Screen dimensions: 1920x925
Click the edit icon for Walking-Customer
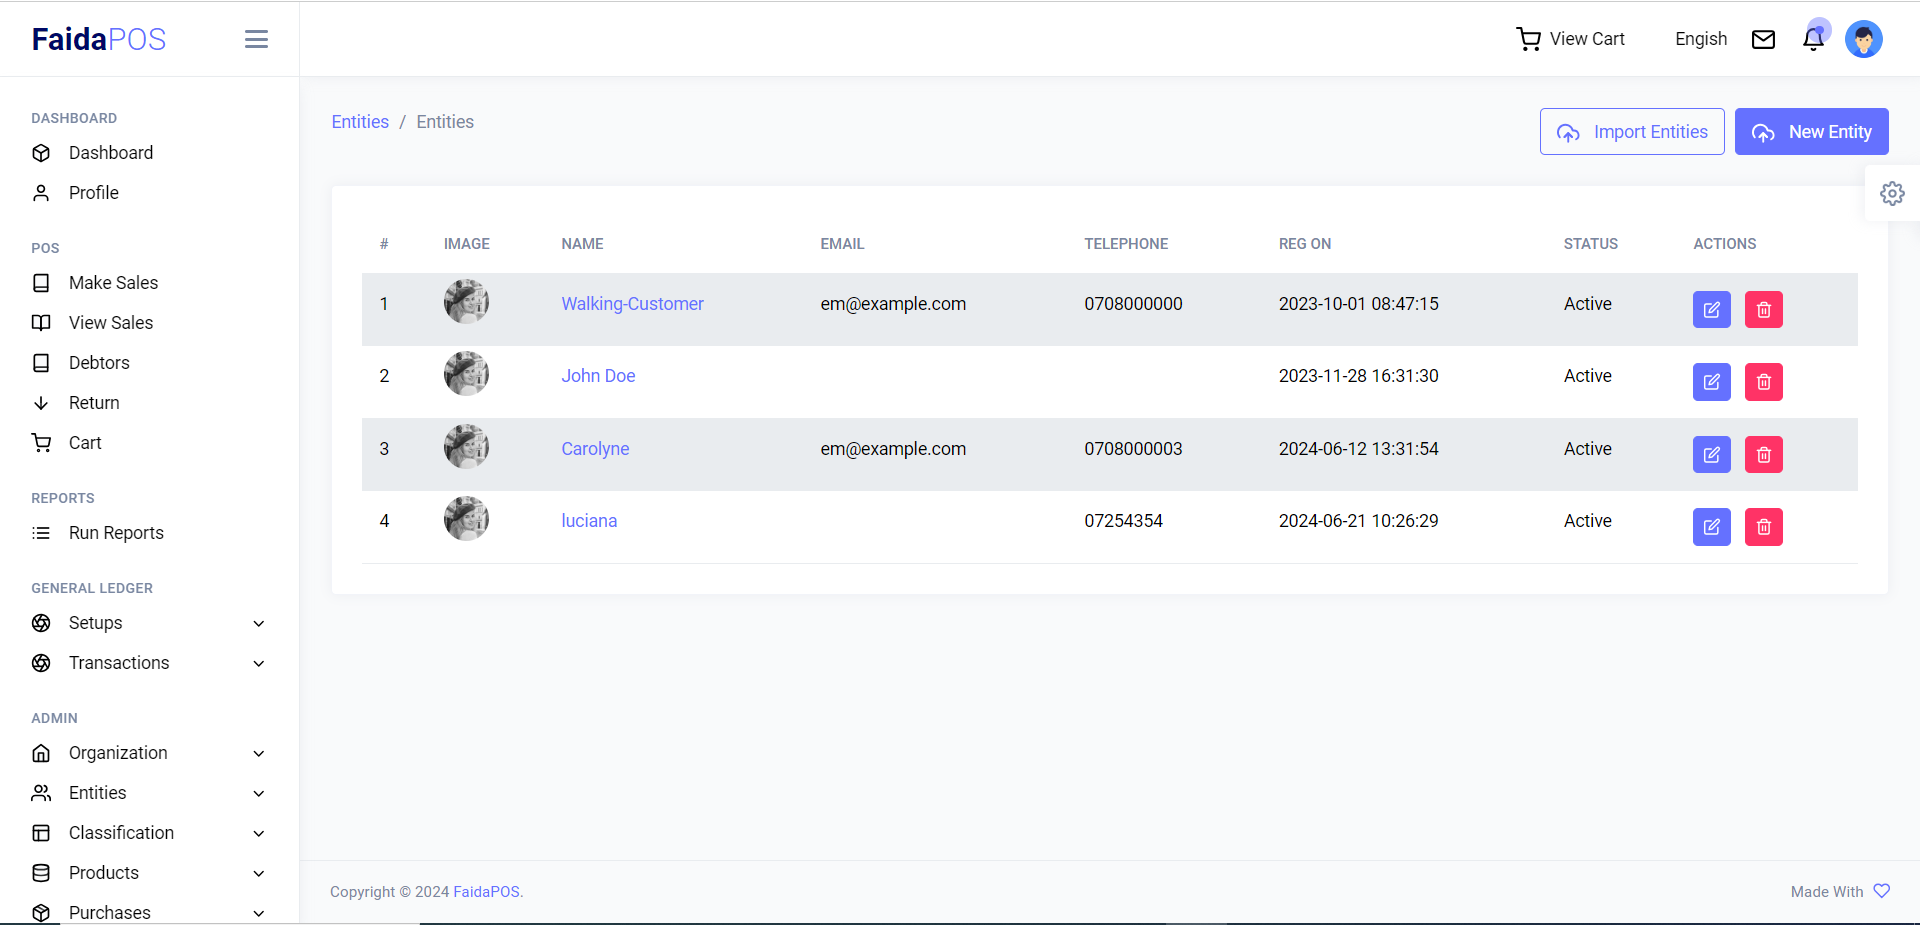pos(1711,310)
